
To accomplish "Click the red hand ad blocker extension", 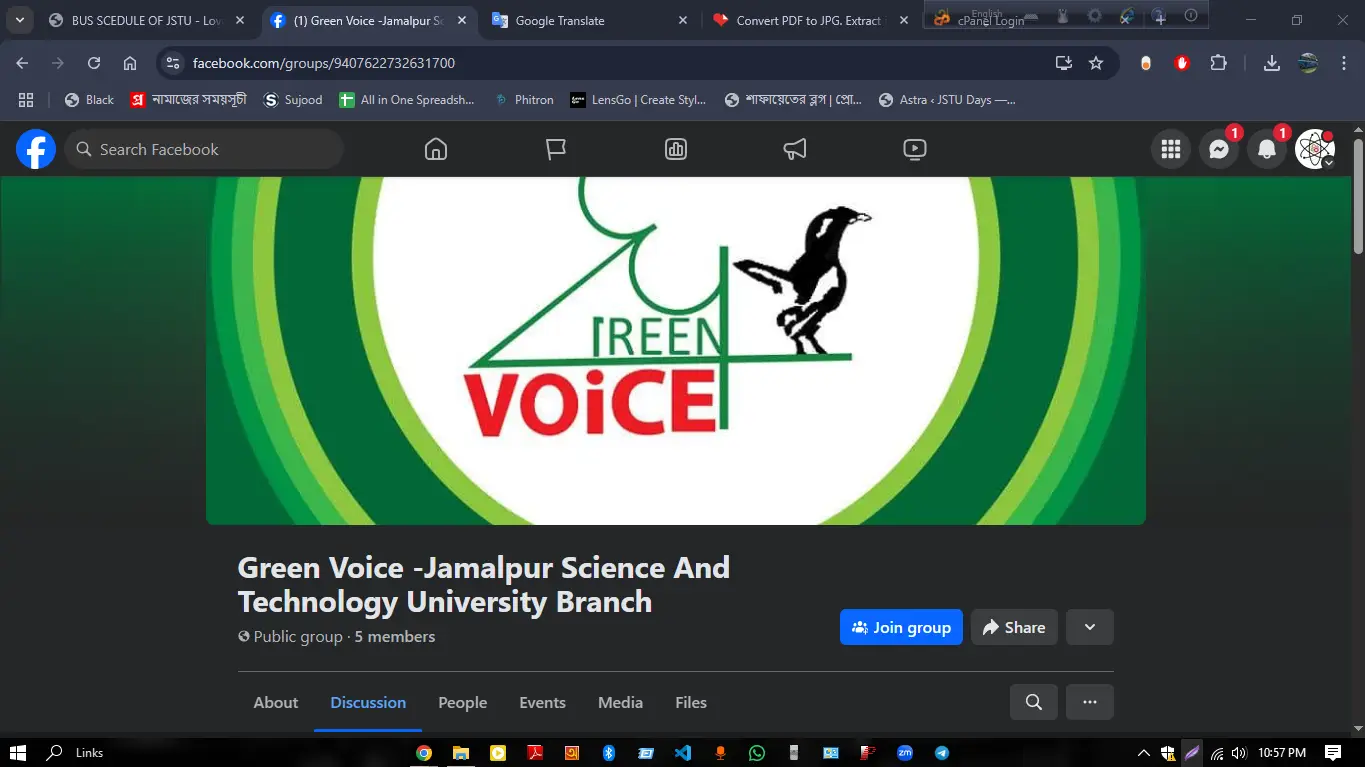I will pyautogui.click(x=1182, y=63).
